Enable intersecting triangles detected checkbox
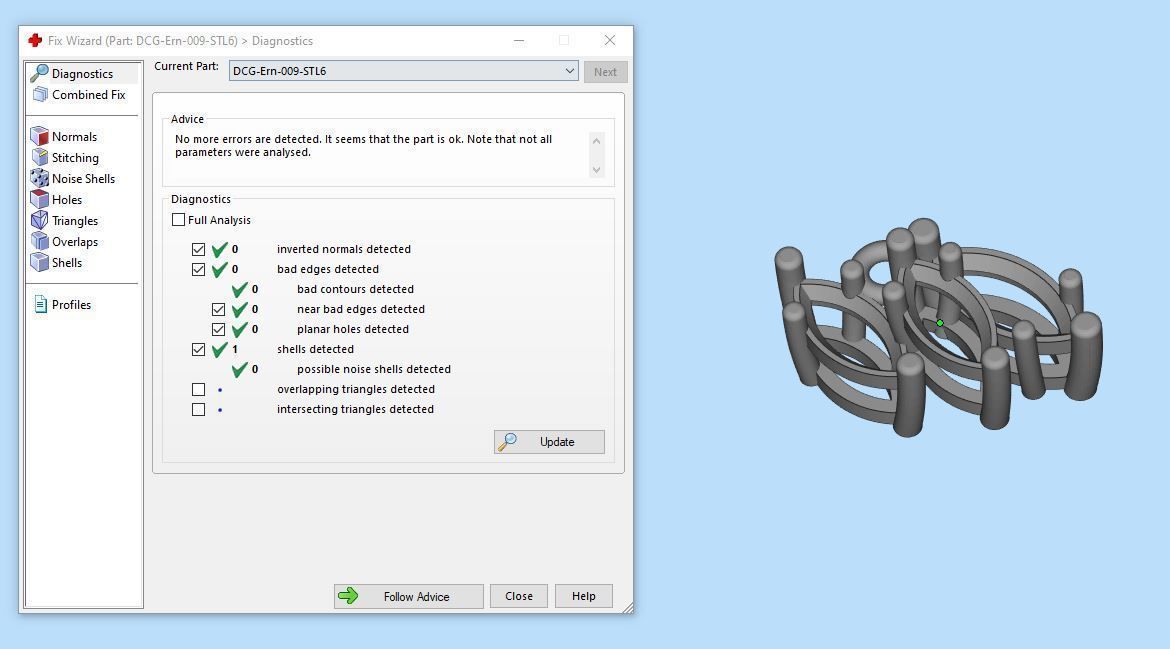This screenshot has height=649, width=1170. (198, 410)
